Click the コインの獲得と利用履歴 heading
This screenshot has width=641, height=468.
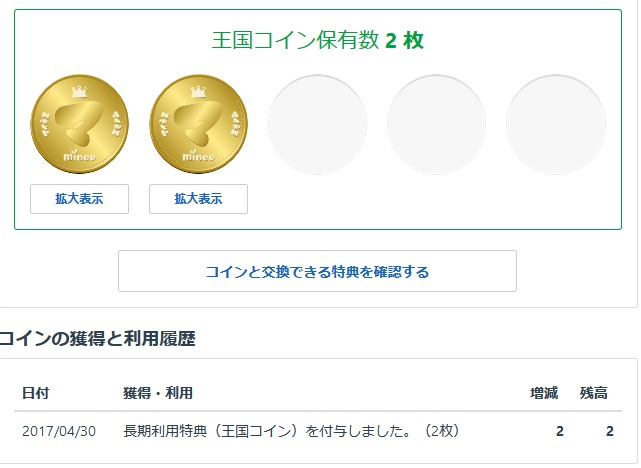tap(98, 339)
